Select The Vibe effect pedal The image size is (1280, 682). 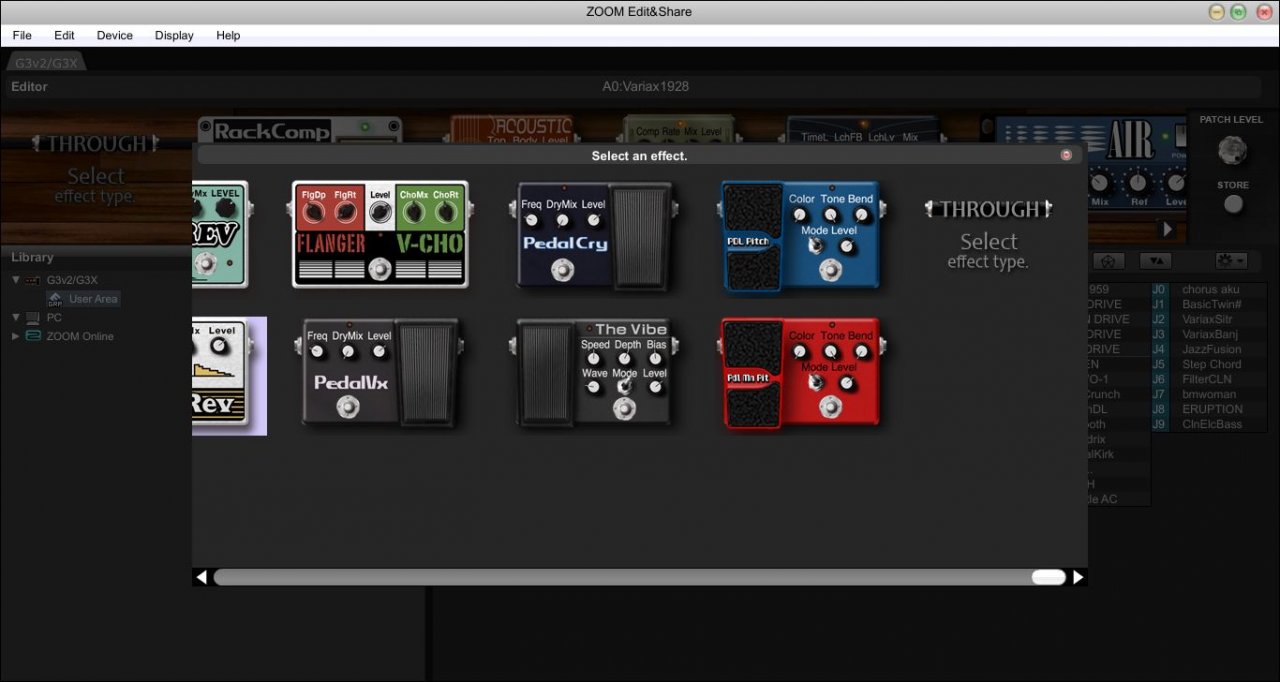595,373
